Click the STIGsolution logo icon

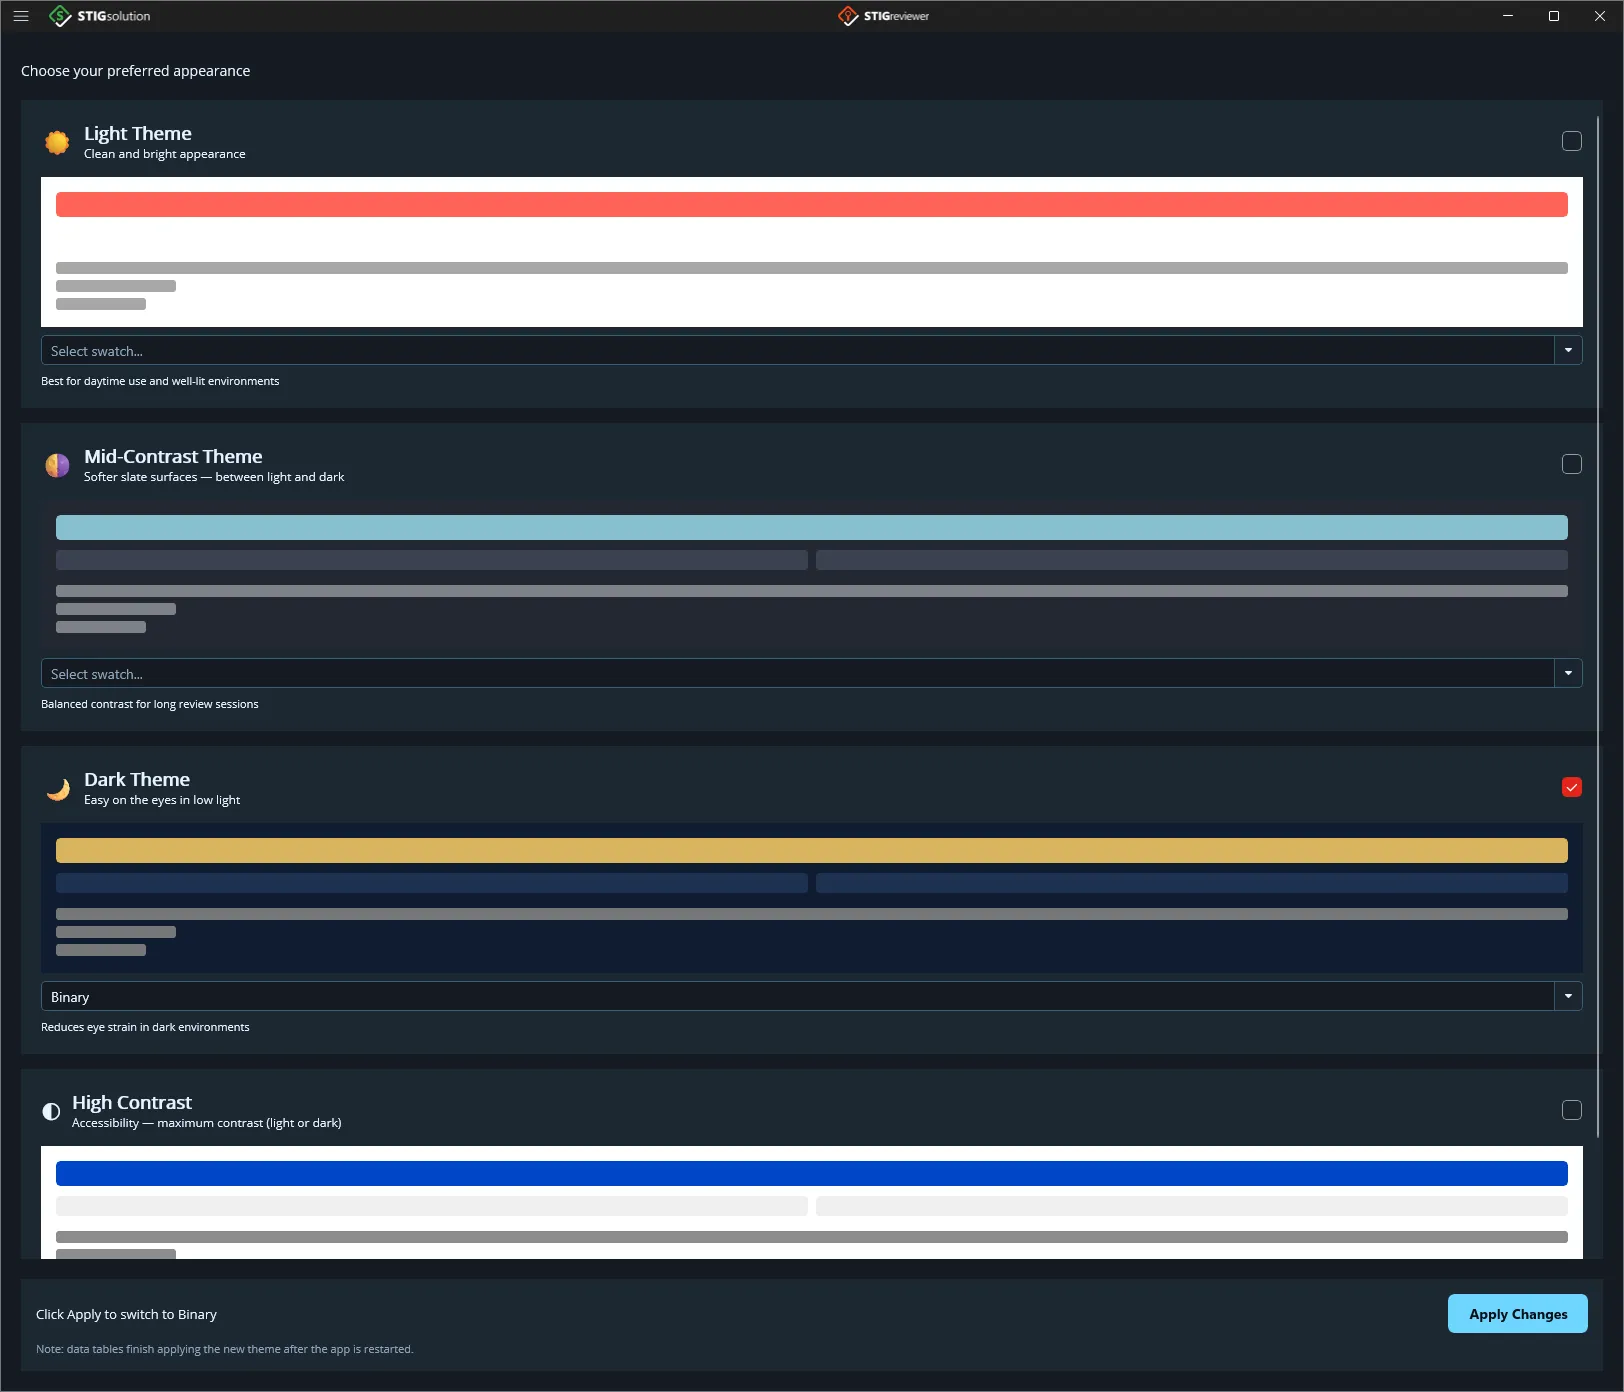click(x=60, y=16)
